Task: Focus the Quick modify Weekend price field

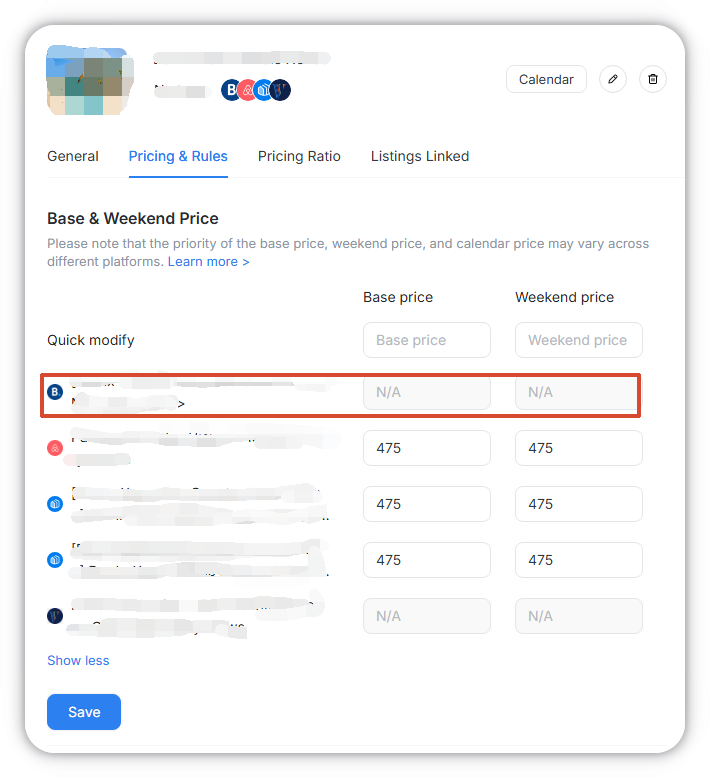Action: tap(578, 340)
